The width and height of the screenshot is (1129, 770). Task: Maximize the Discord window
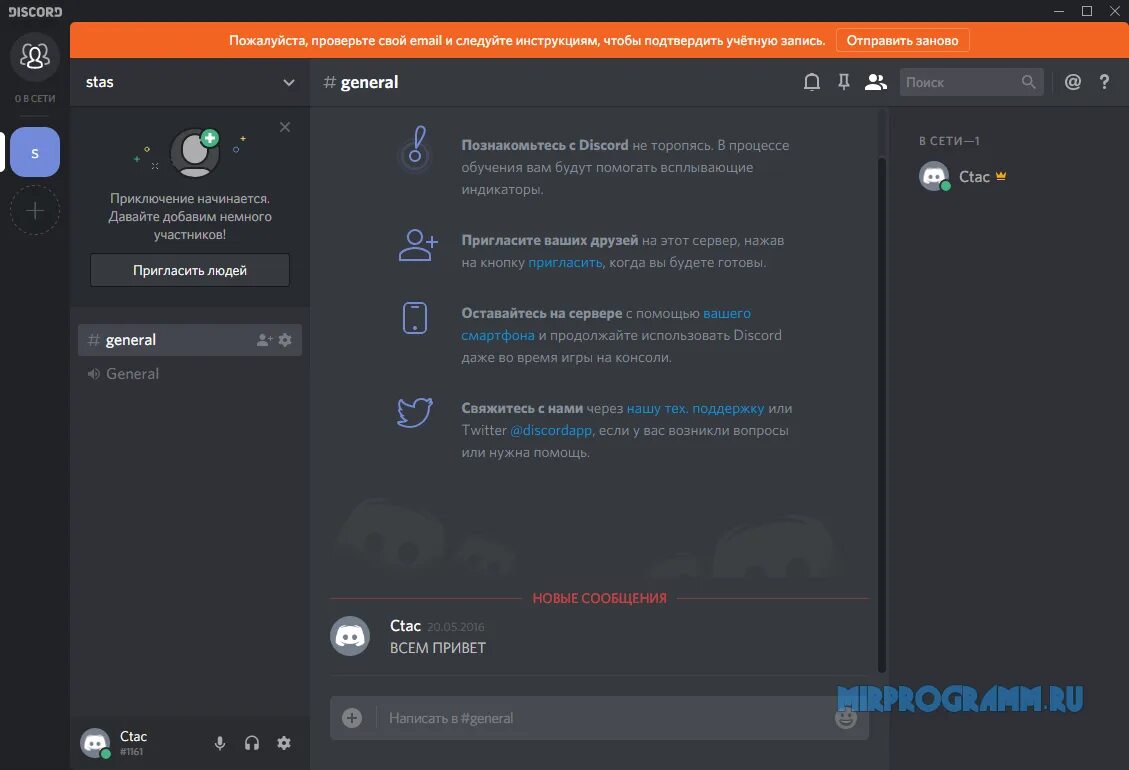click(1087, 11)
